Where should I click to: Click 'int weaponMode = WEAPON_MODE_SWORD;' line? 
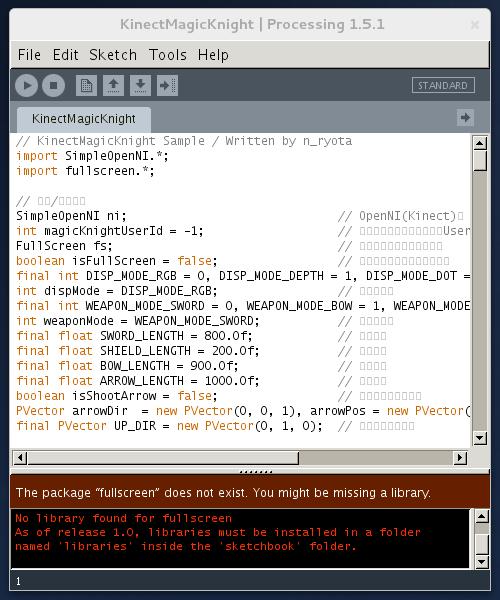[138, 321]
